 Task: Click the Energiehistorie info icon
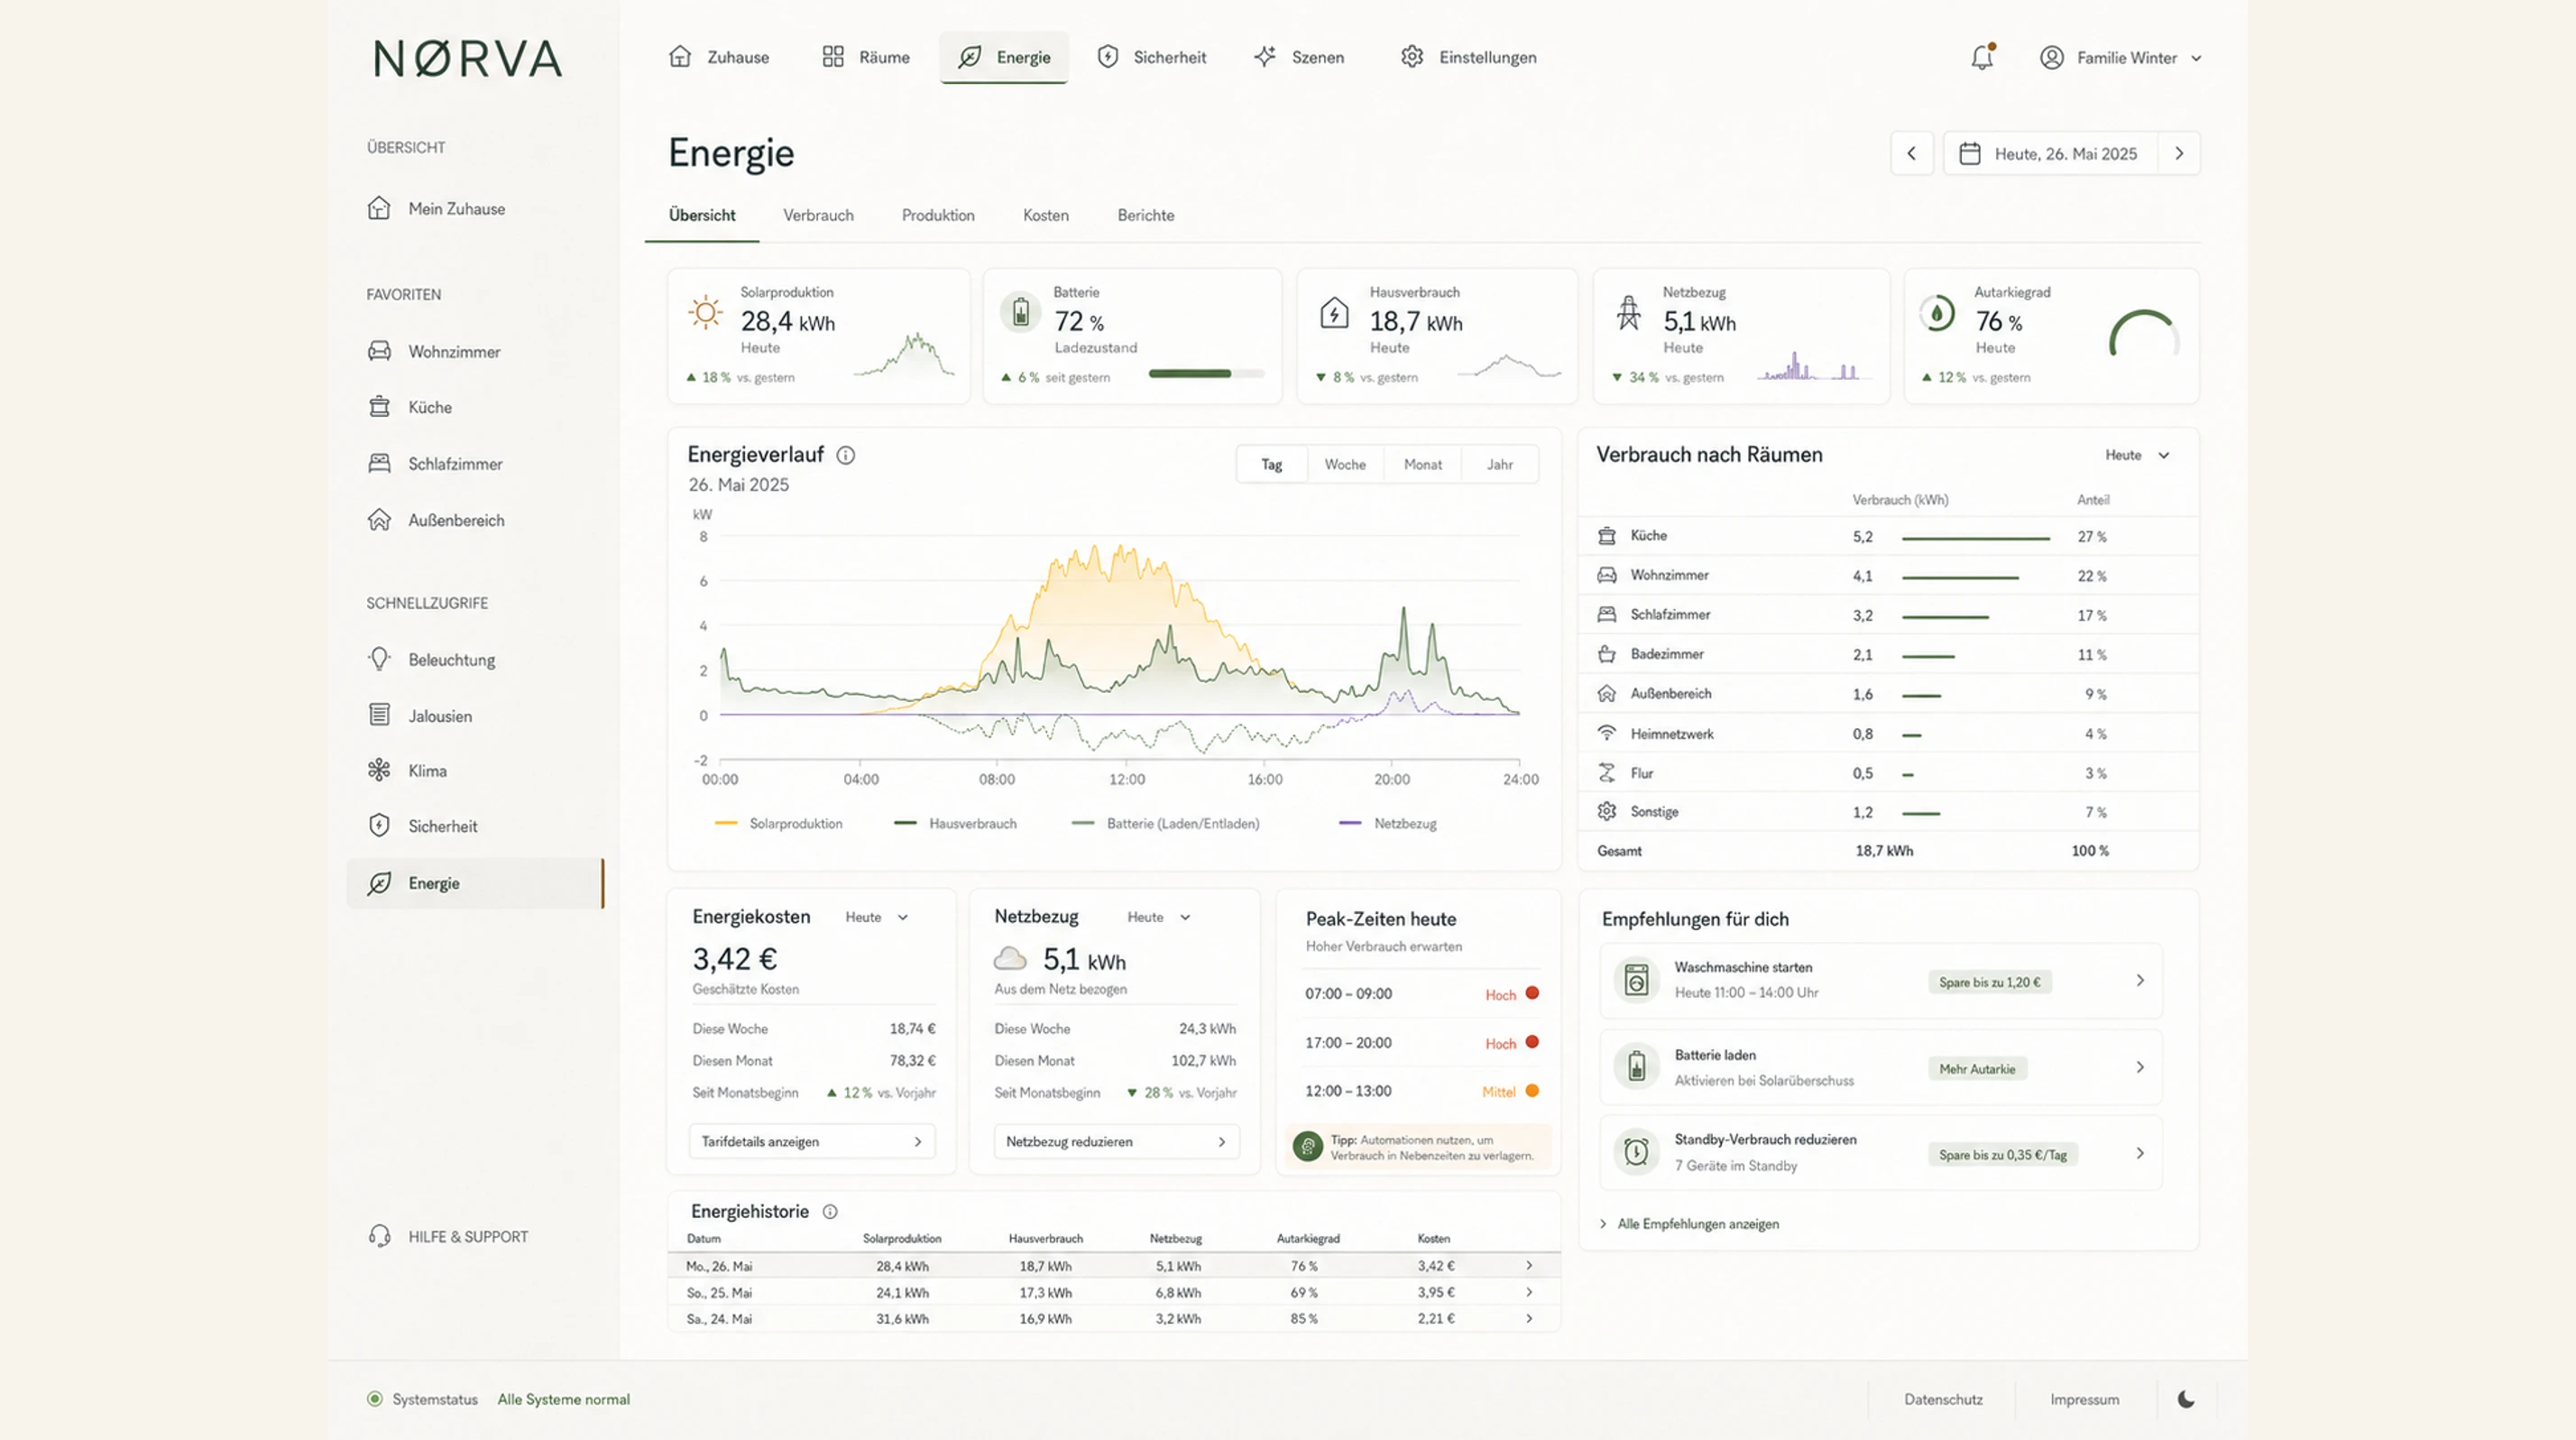830,1211
